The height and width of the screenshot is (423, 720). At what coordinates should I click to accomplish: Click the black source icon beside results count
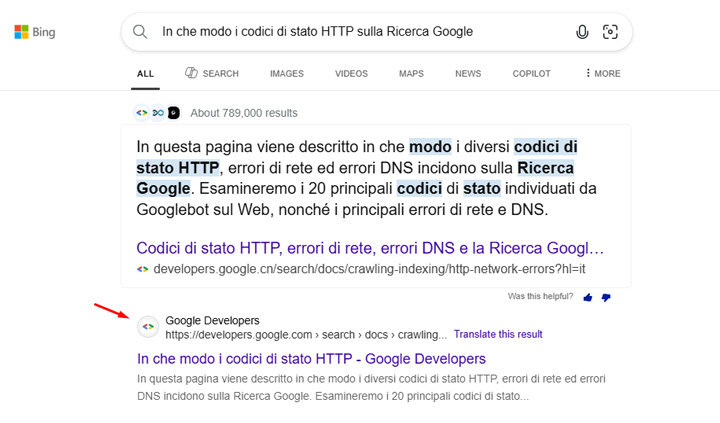point(173,113)
